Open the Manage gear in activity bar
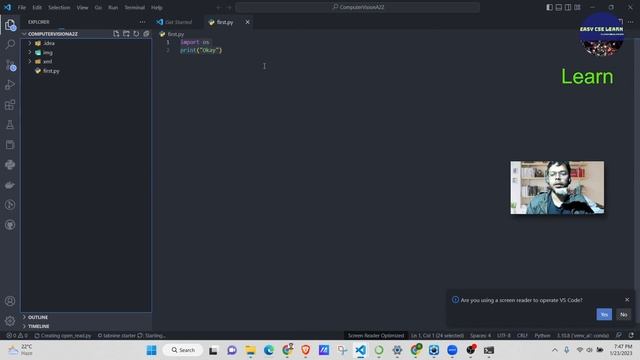Image resolution: width=640 pixels, height=360 pixels. [10, 321]
